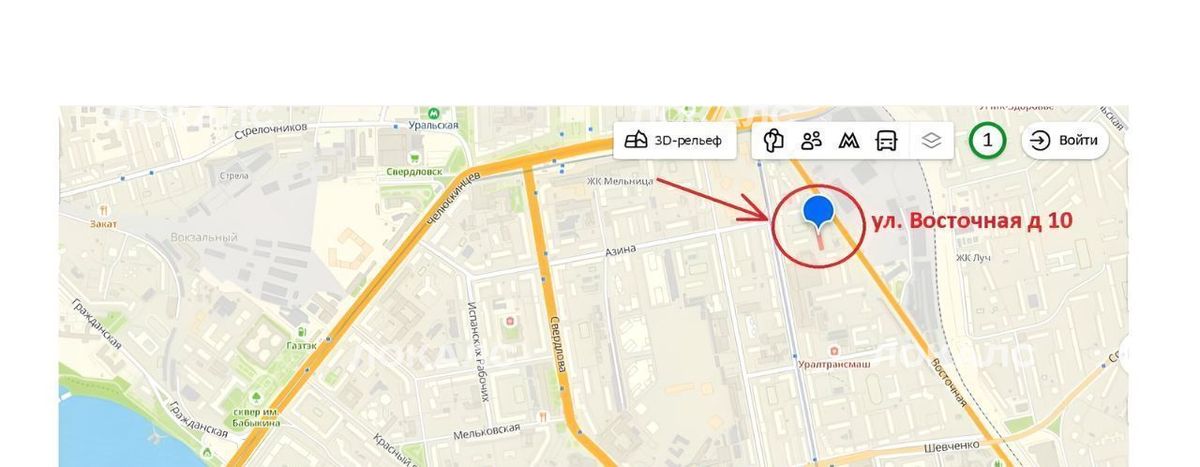Toggle the metro scheme M icon

click(849, 141)
